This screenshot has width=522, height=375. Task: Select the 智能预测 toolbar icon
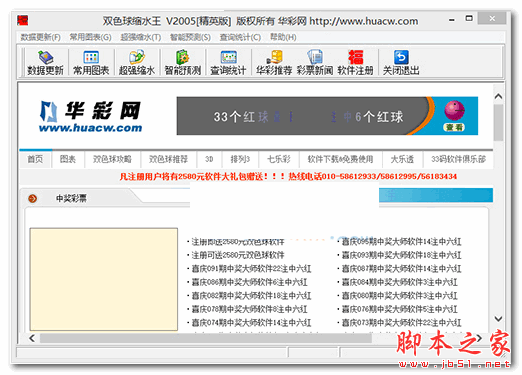click(183, 63)
